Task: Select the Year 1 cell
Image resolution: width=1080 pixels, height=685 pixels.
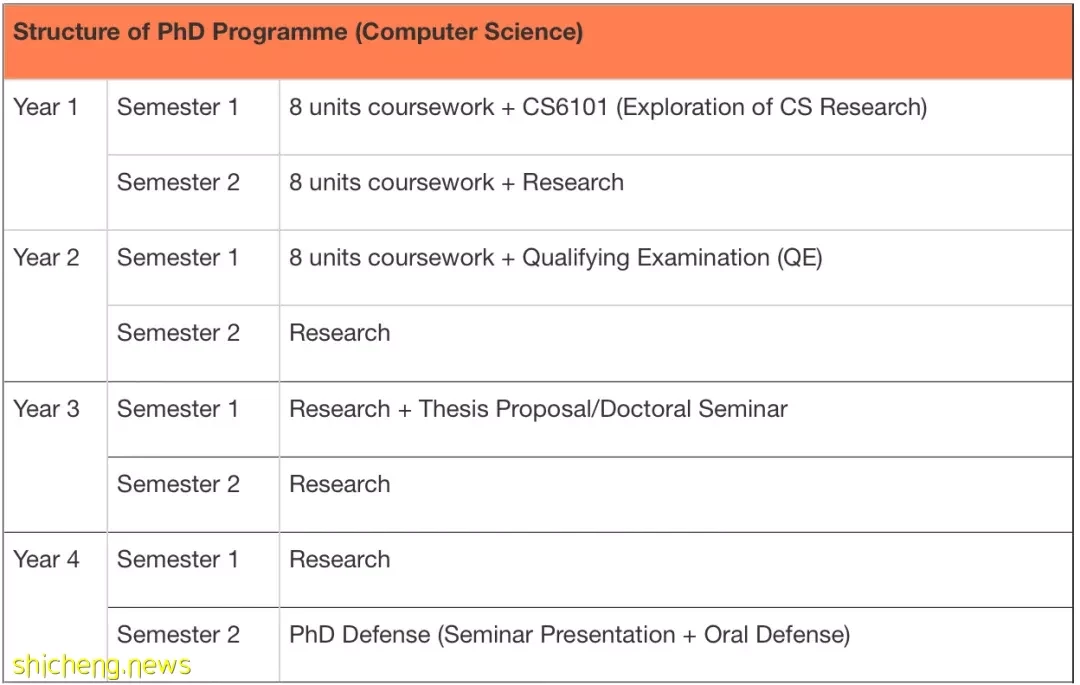Action: click(55, 155)
